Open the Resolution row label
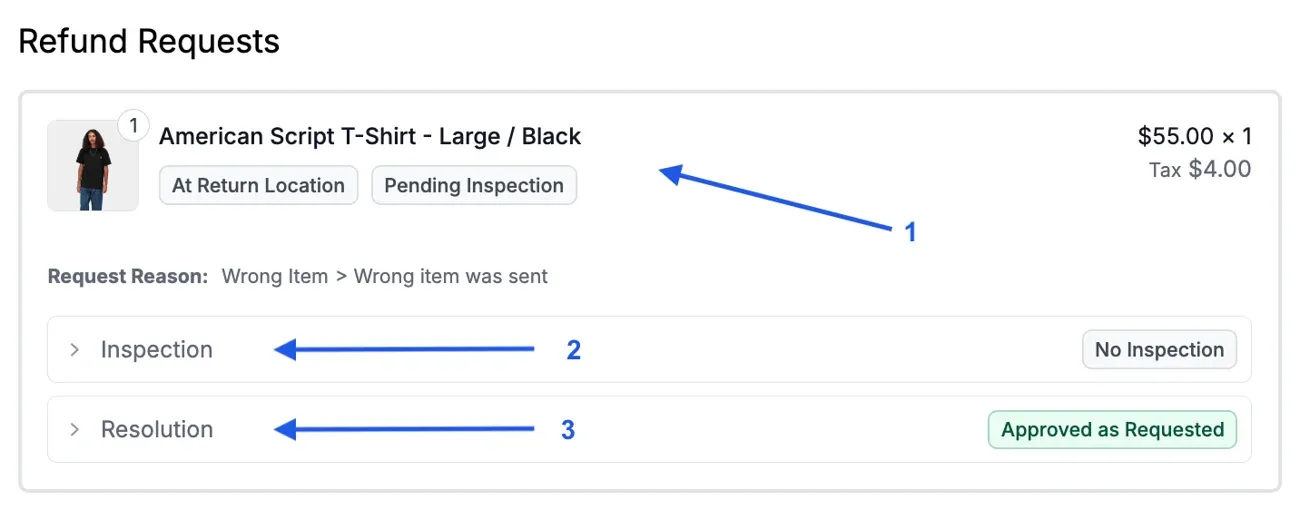This screenshot has height=519, width=1300. 157,430
